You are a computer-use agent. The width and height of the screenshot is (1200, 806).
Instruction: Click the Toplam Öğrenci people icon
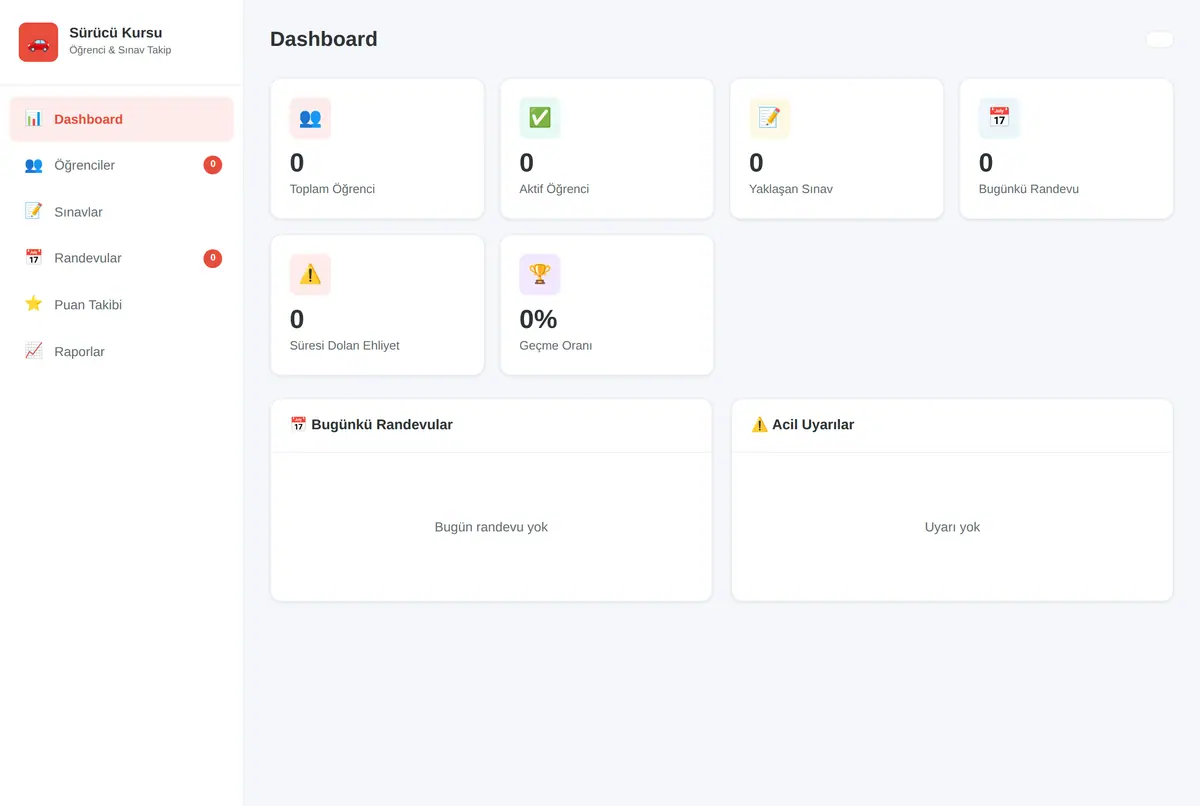(310, 118)
